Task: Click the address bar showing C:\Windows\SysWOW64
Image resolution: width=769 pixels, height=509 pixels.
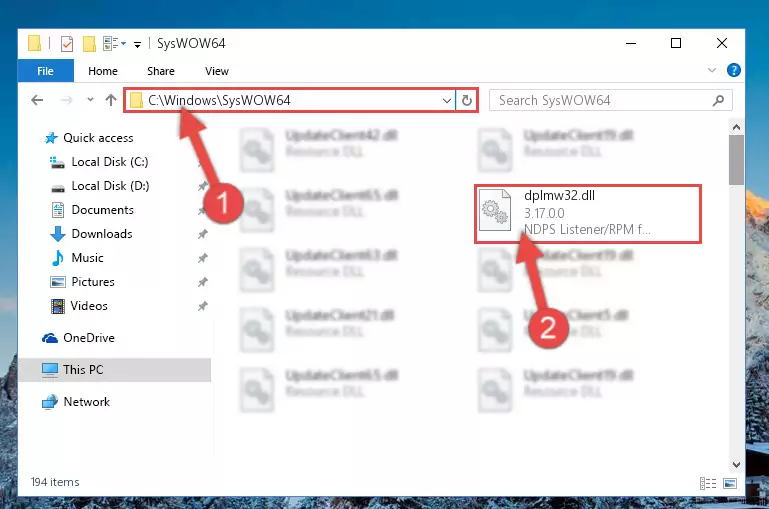Action: point(289,101)
